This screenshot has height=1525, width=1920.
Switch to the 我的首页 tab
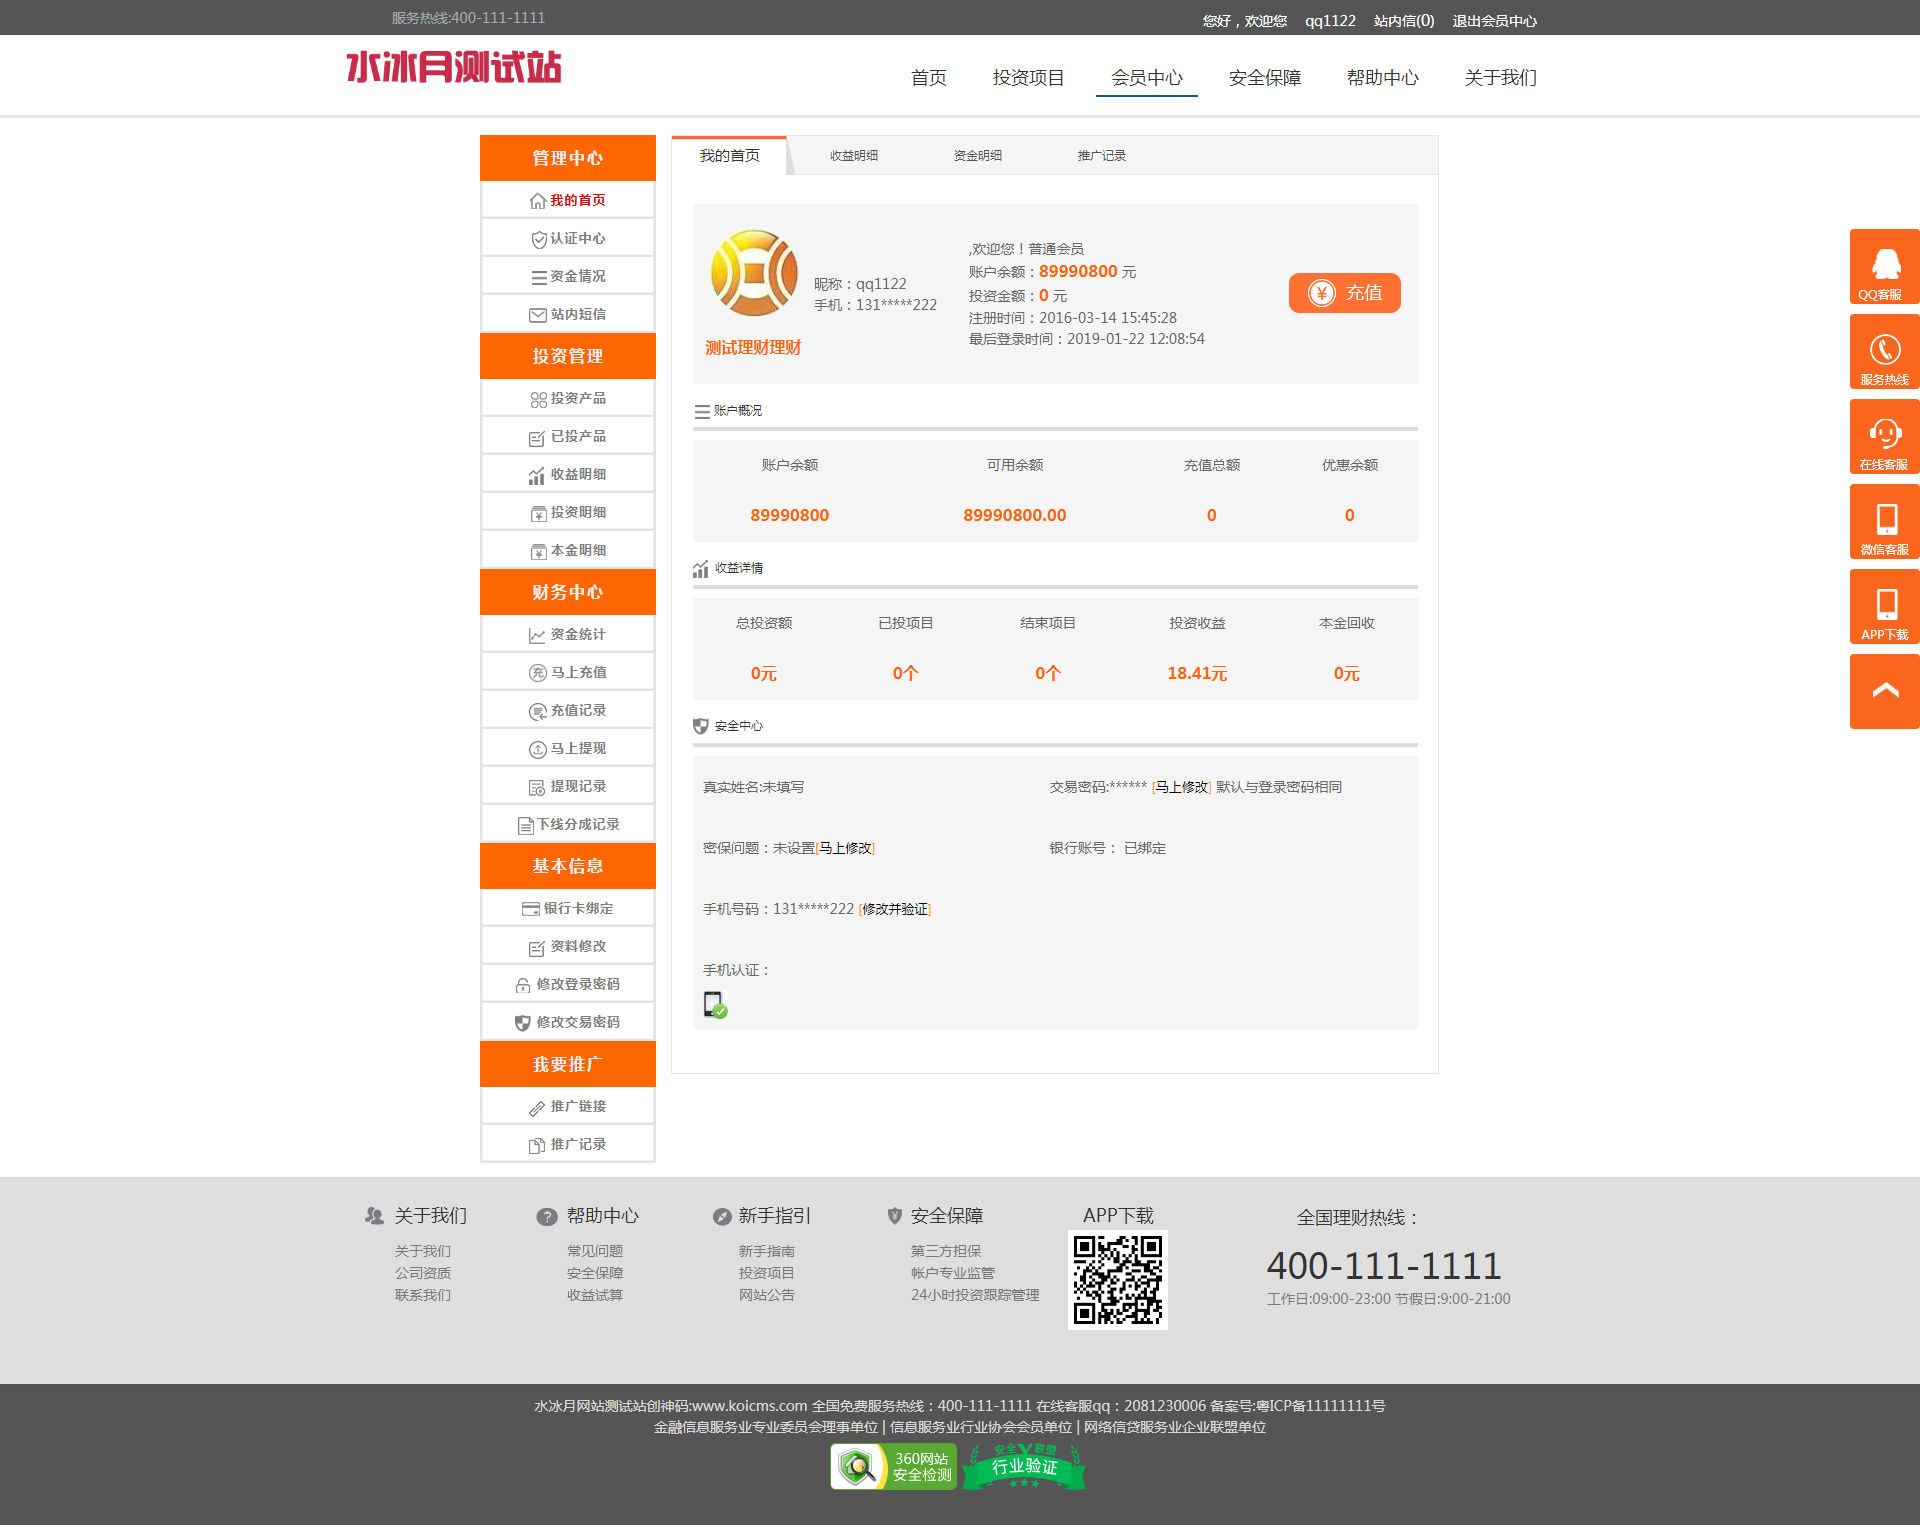730,155
